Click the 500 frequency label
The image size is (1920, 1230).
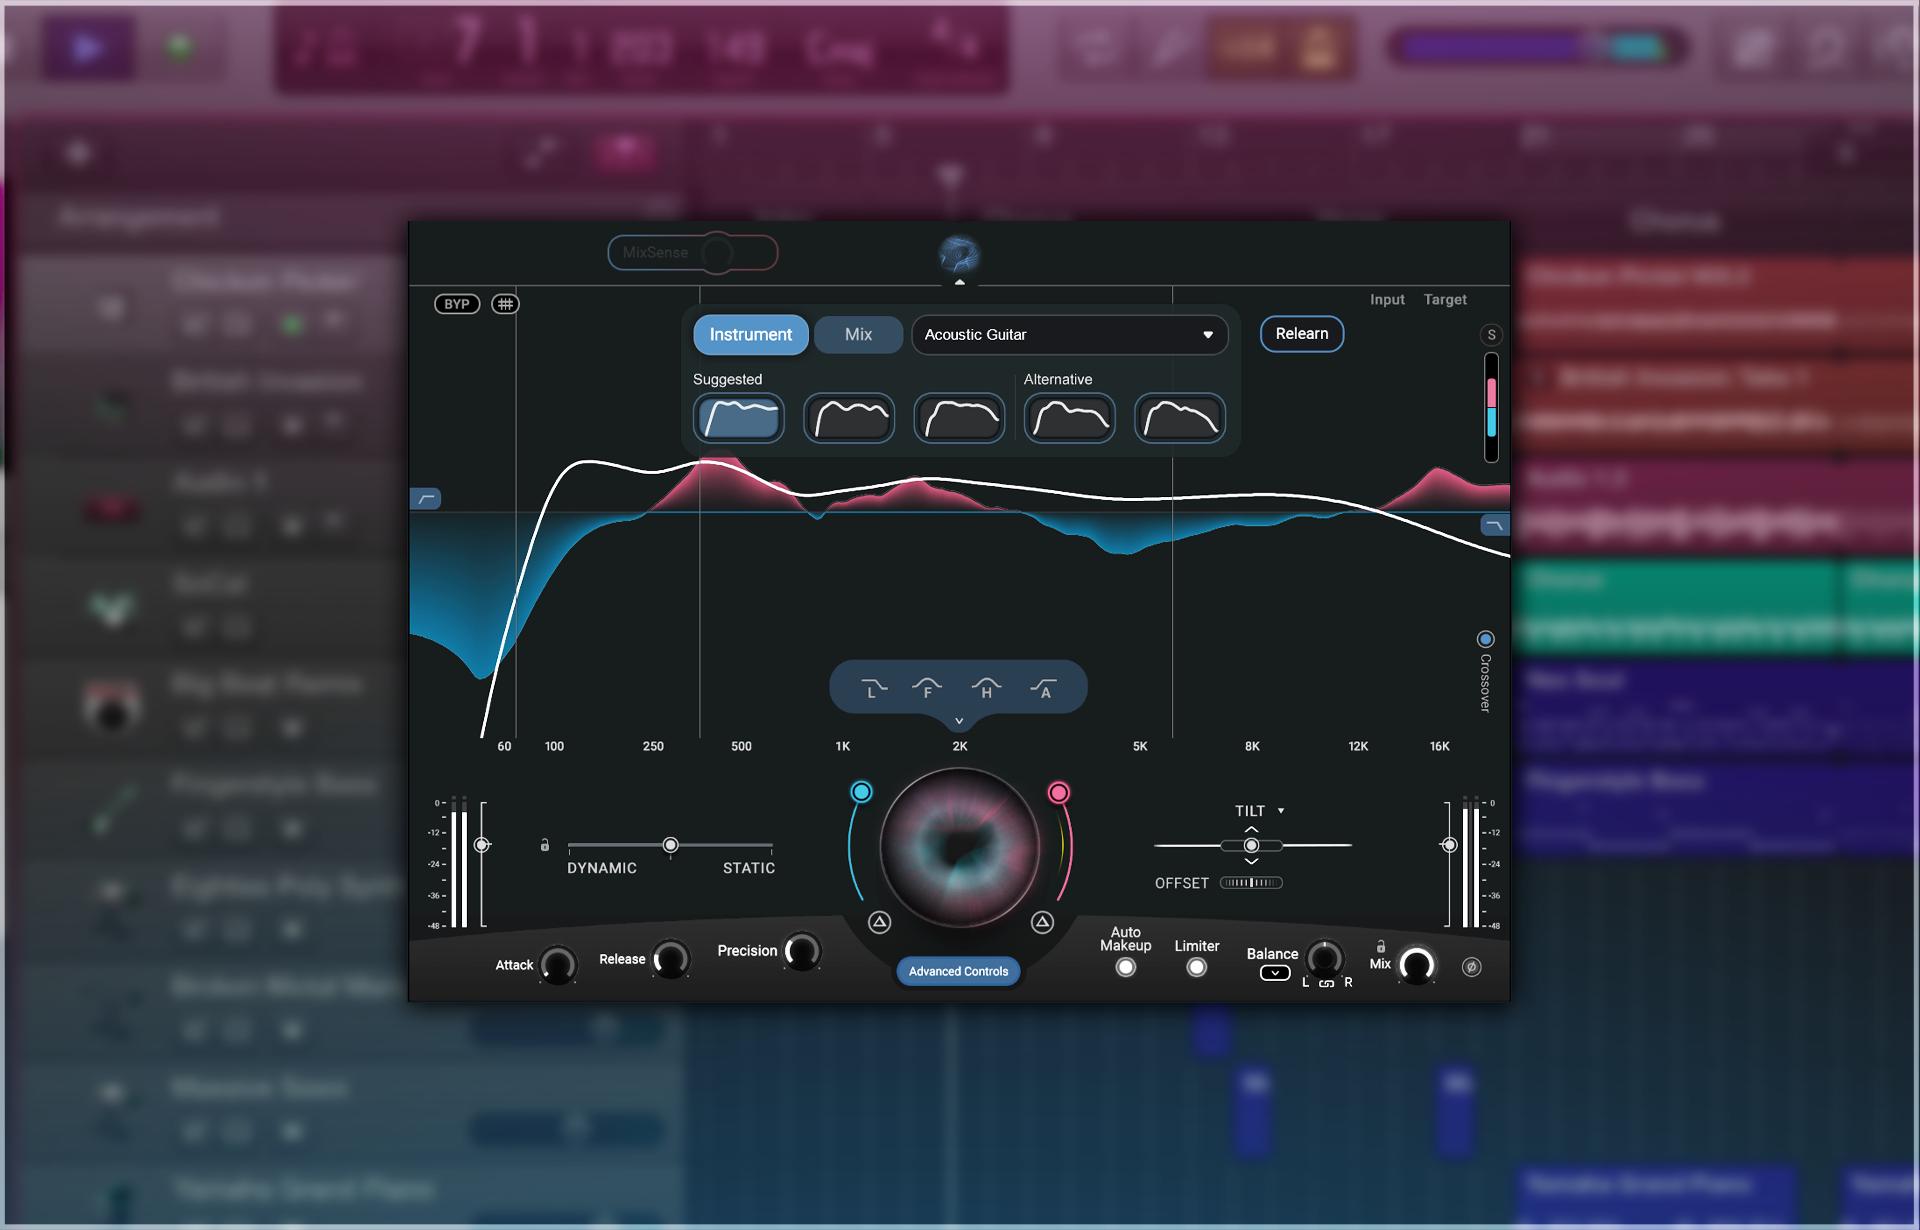pyautogui.click(x=741, y=746)
